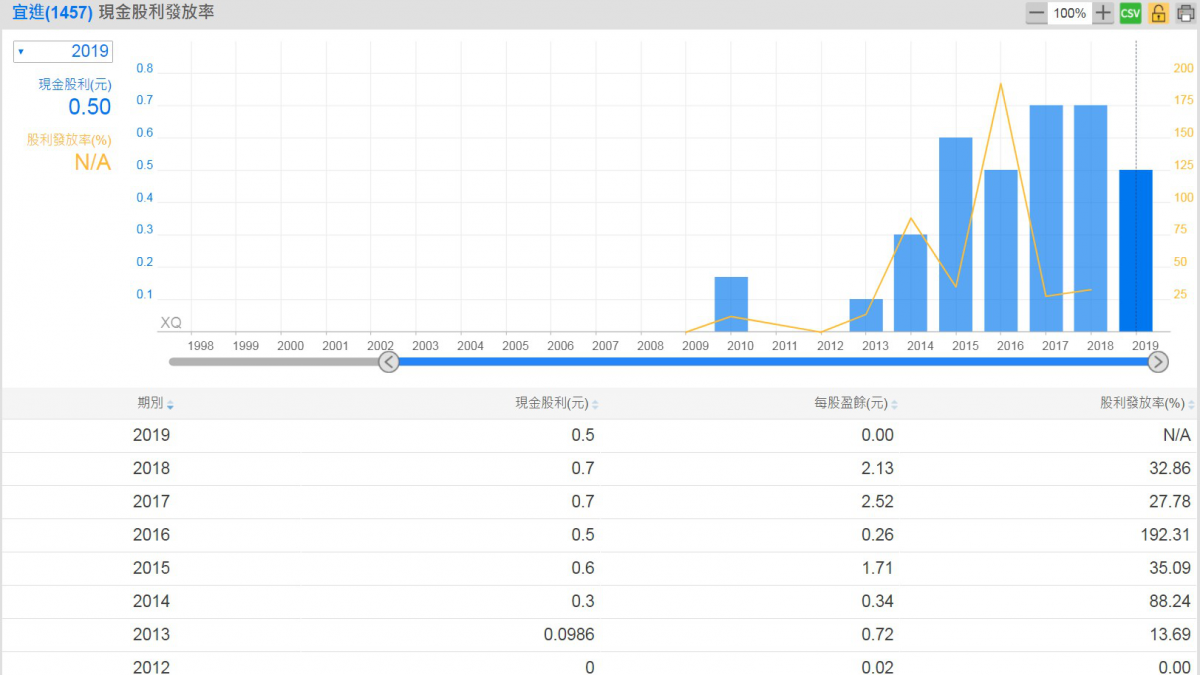Click the 2009 x-axis year label
The width and height of the screenshot is (1200, 675).
(x=695, y=345)
